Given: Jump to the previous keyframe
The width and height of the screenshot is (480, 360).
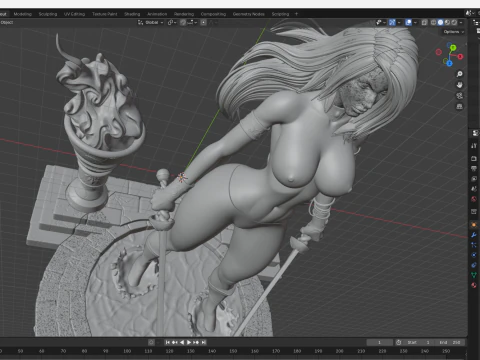Looking at the screenshot, I should point(175,342).
